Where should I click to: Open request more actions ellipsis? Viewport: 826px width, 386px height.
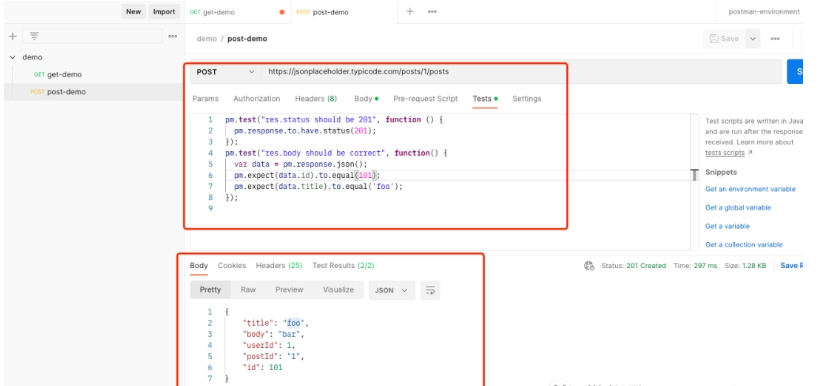[x=775, y=38]
